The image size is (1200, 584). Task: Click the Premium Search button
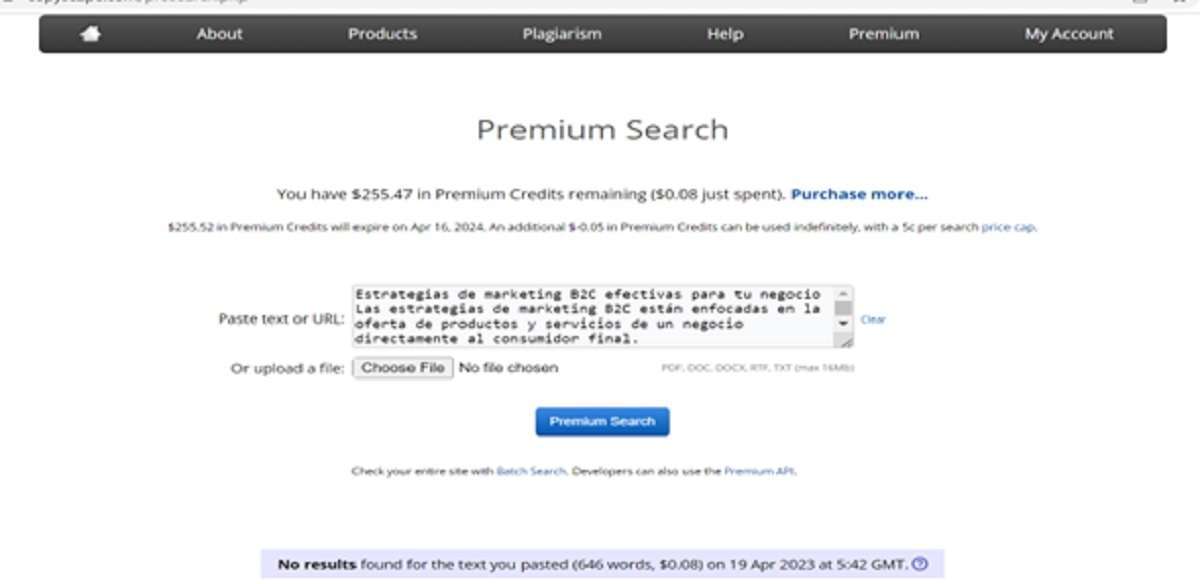click(602, 422)
